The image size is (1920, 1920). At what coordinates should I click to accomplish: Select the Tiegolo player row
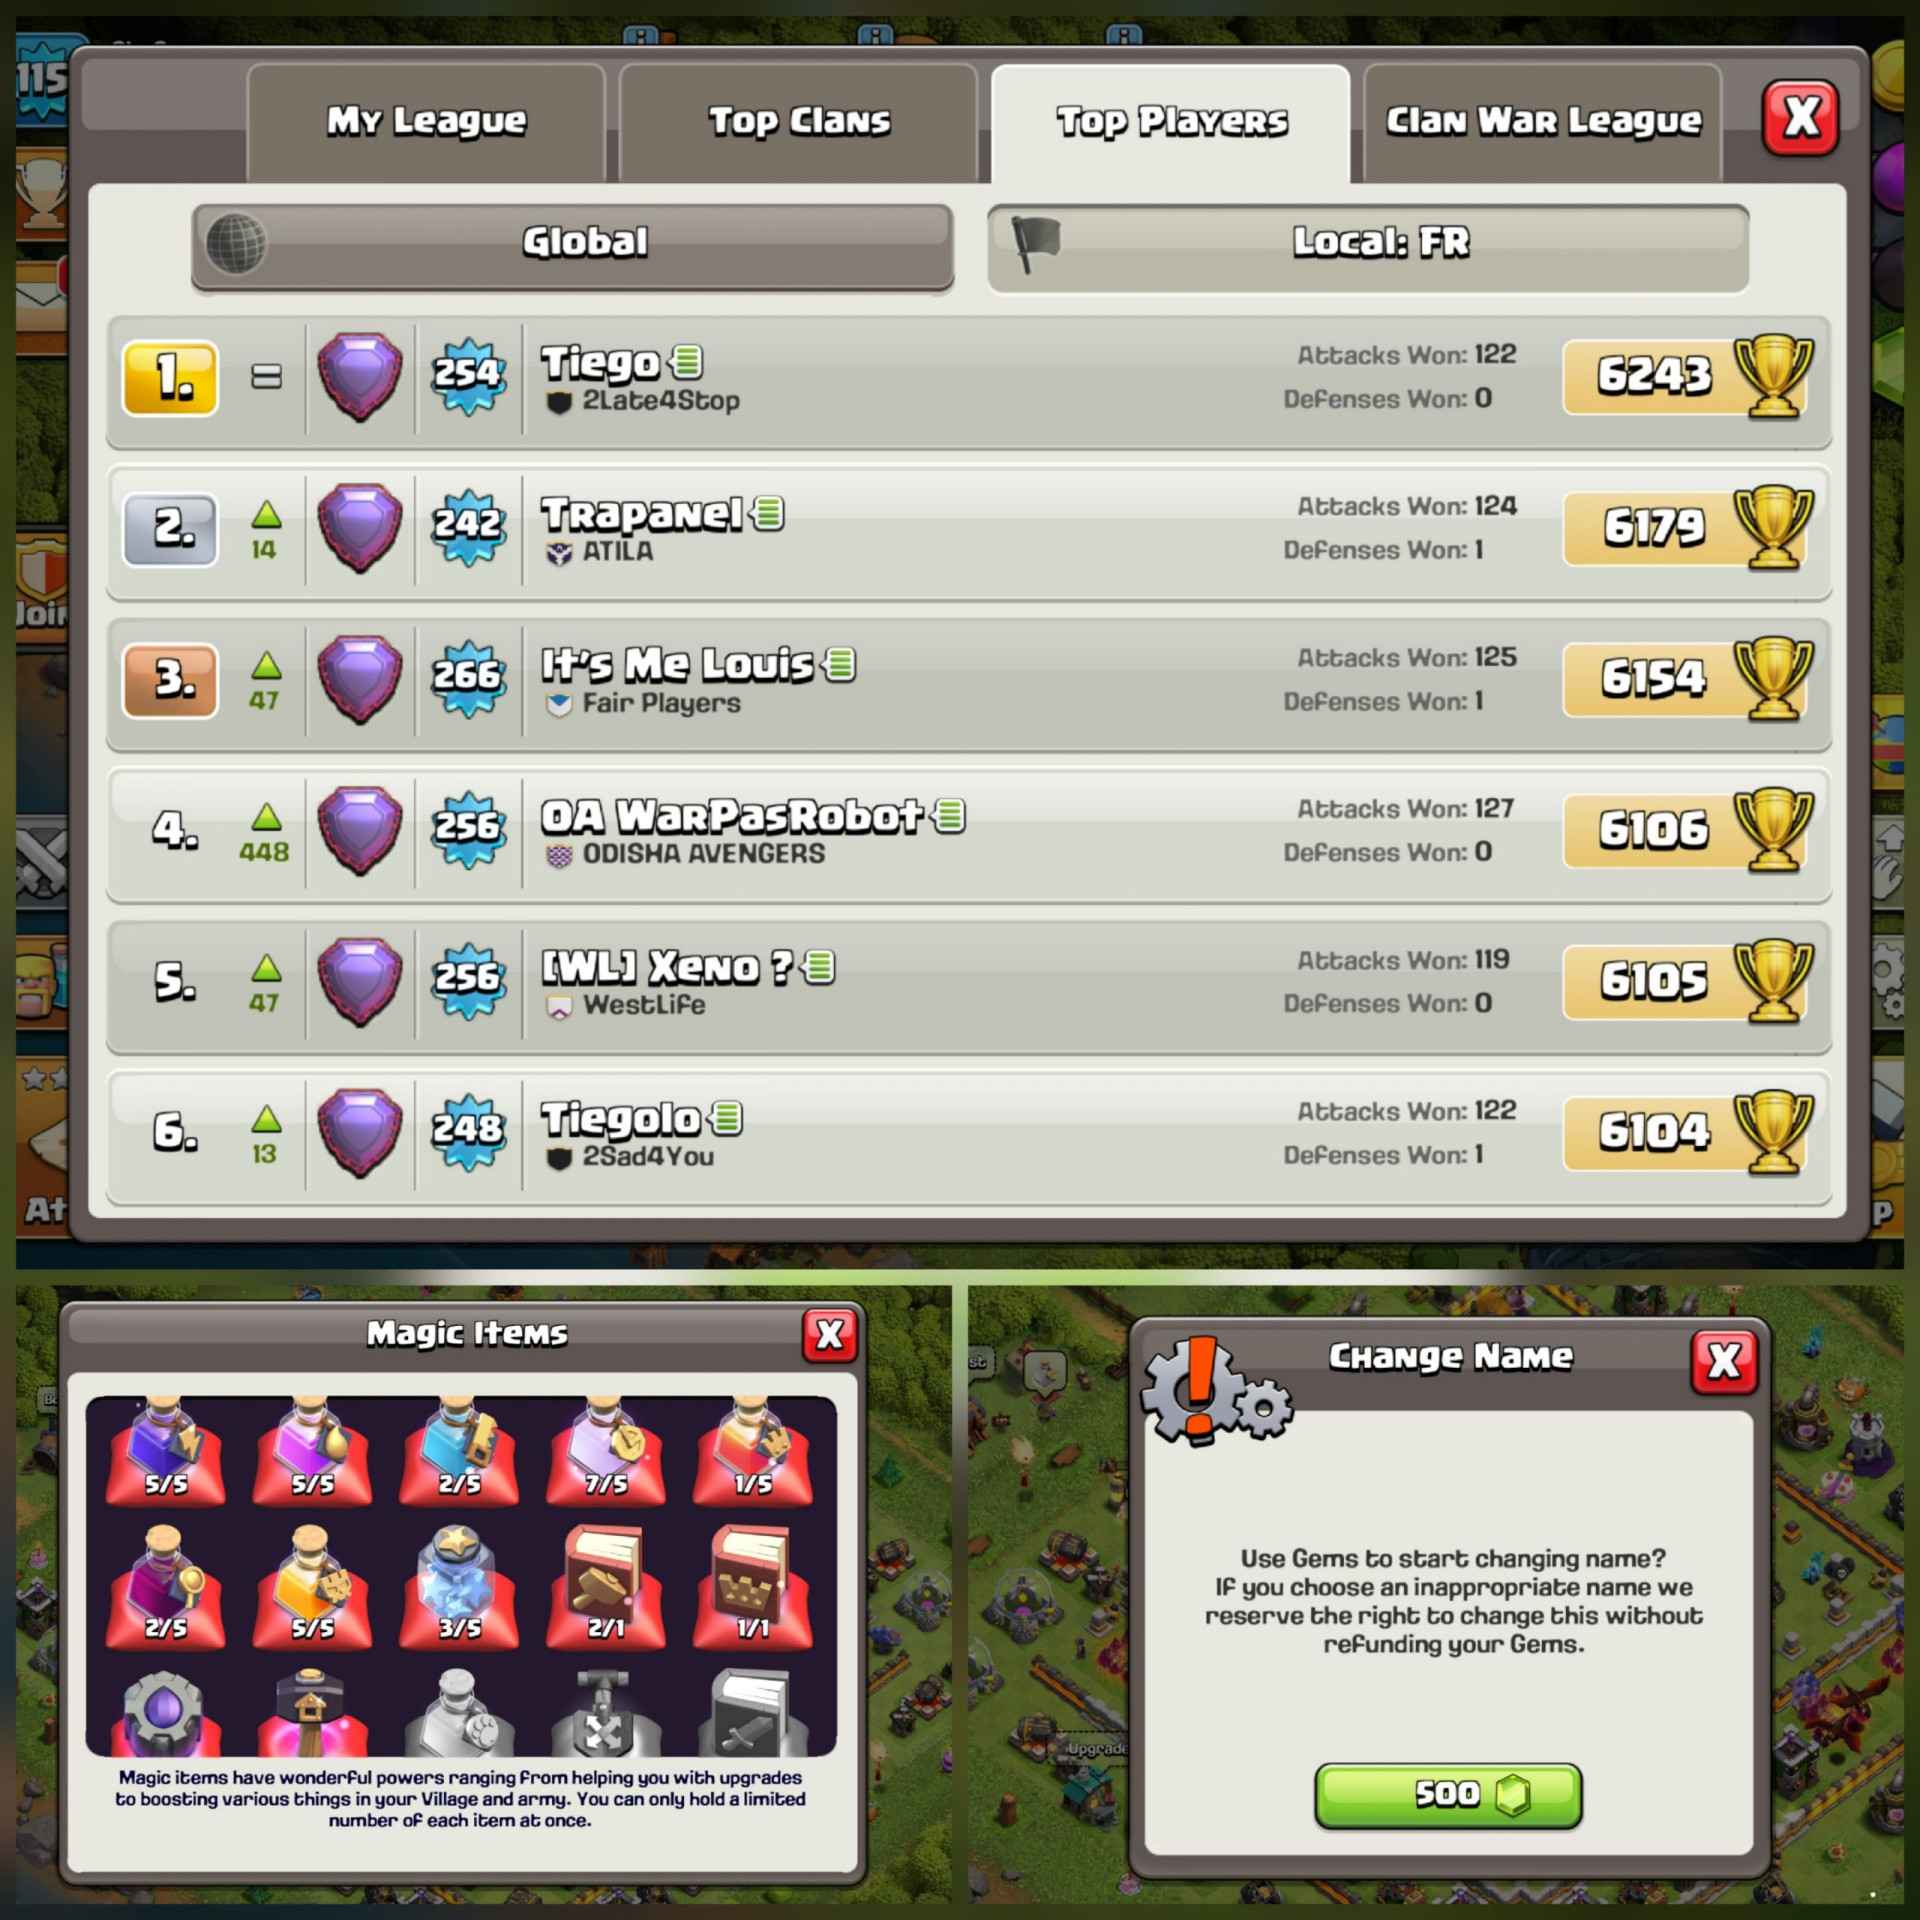point(969,1134)
